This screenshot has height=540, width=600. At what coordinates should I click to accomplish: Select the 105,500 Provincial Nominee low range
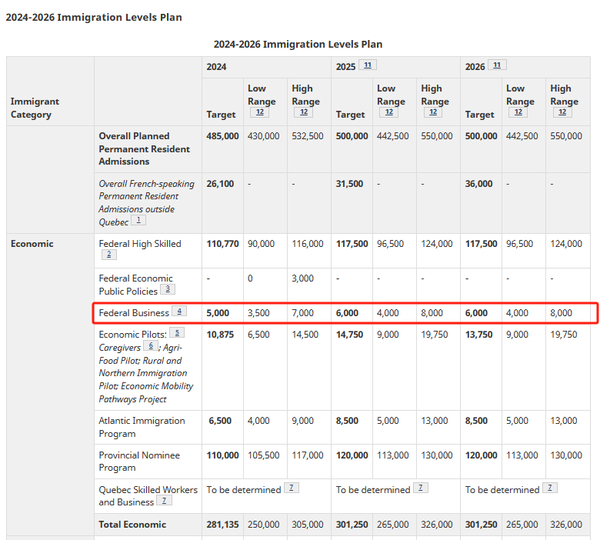pos(263,455)
